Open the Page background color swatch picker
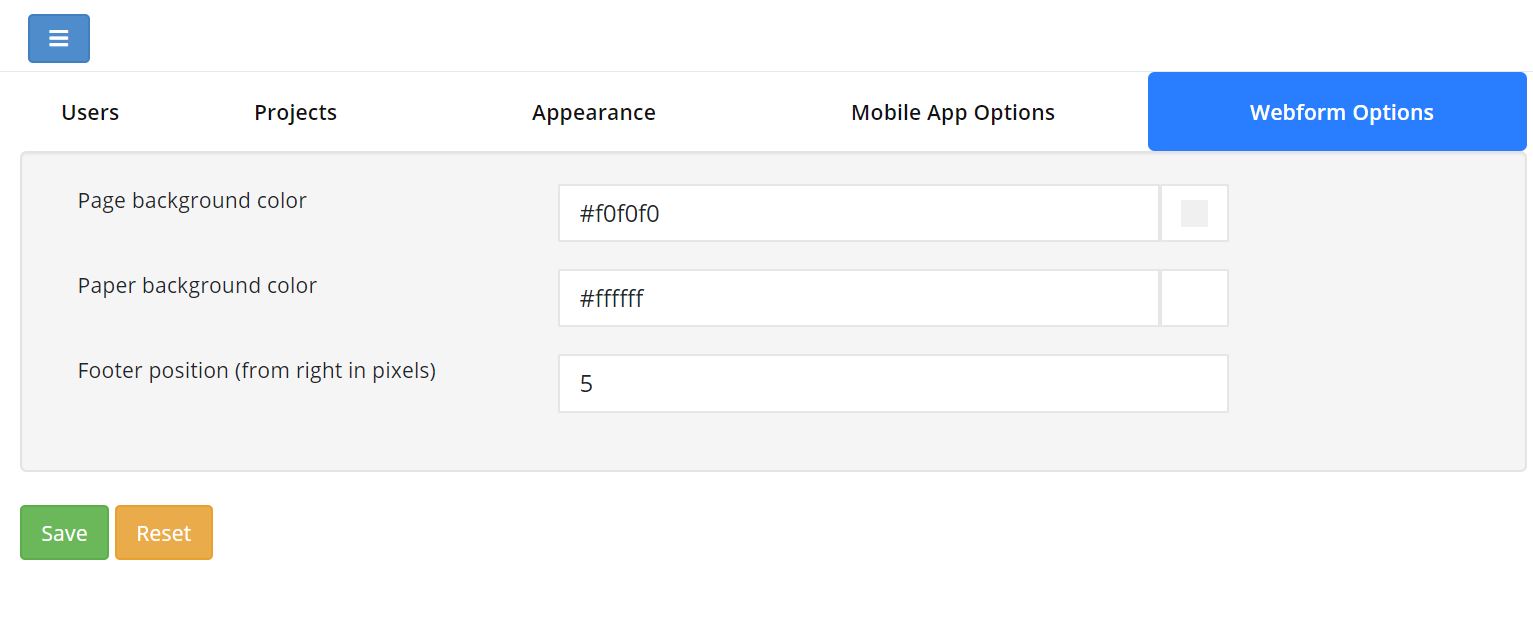This screenshot has width=1533, height=624. pos(1194,213)
